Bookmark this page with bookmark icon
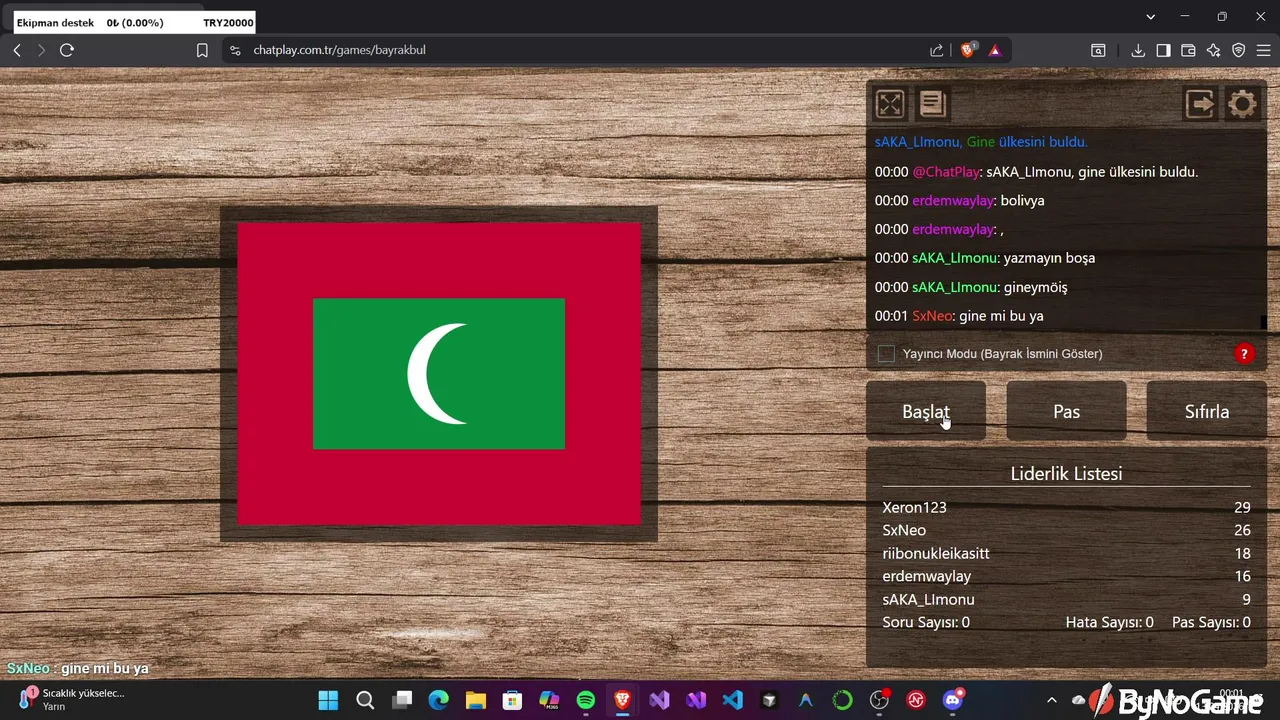Viewport: 1280px width, 720px height. tap(202, 50)
